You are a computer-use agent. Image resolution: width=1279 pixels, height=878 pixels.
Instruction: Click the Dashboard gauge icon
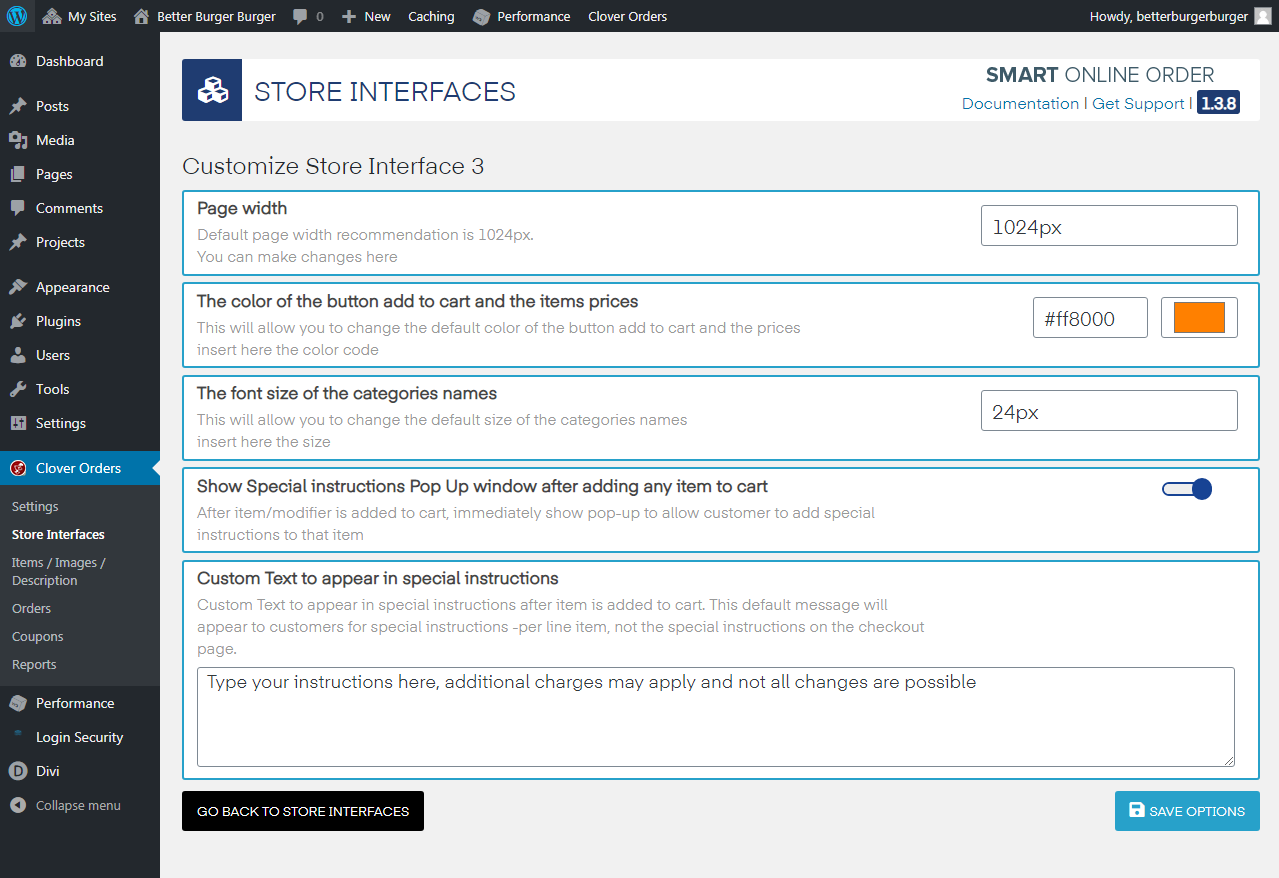[18, 61]
